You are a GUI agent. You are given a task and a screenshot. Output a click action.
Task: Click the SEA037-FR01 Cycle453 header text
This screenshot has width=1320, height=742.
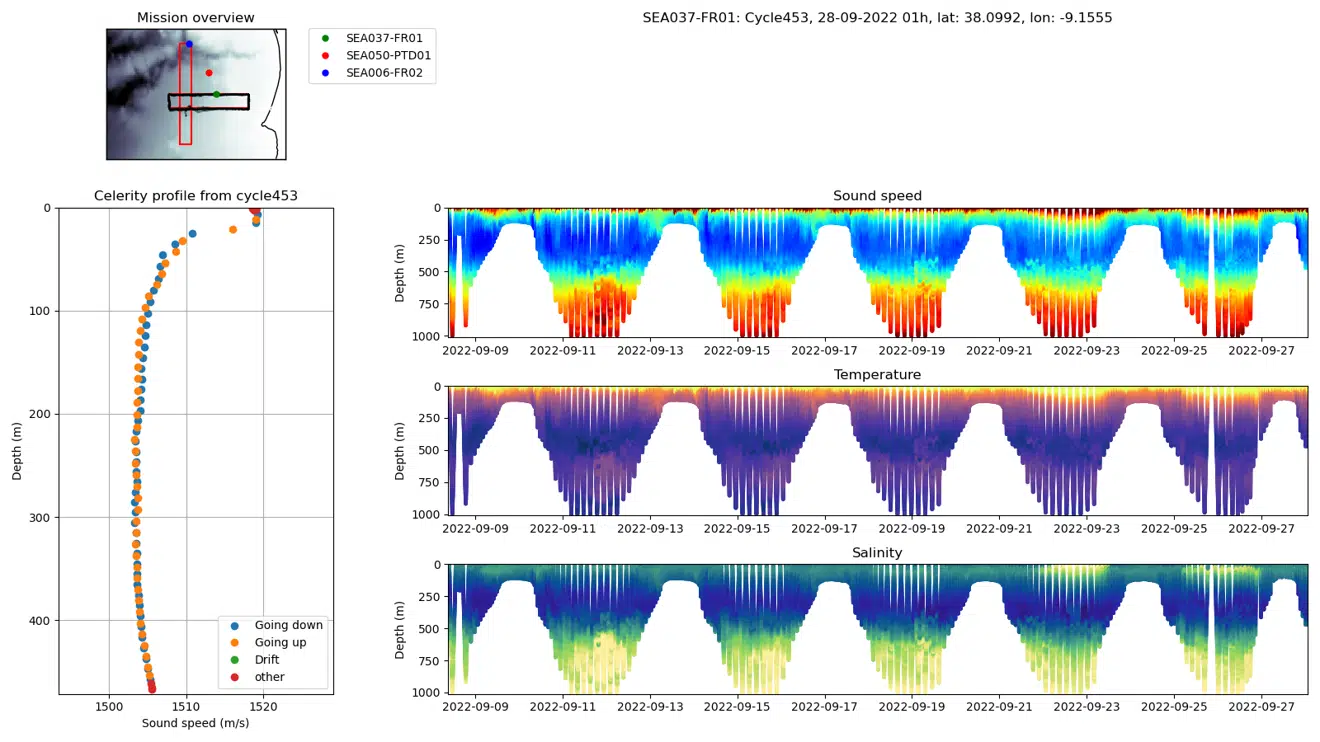point(877,18)
